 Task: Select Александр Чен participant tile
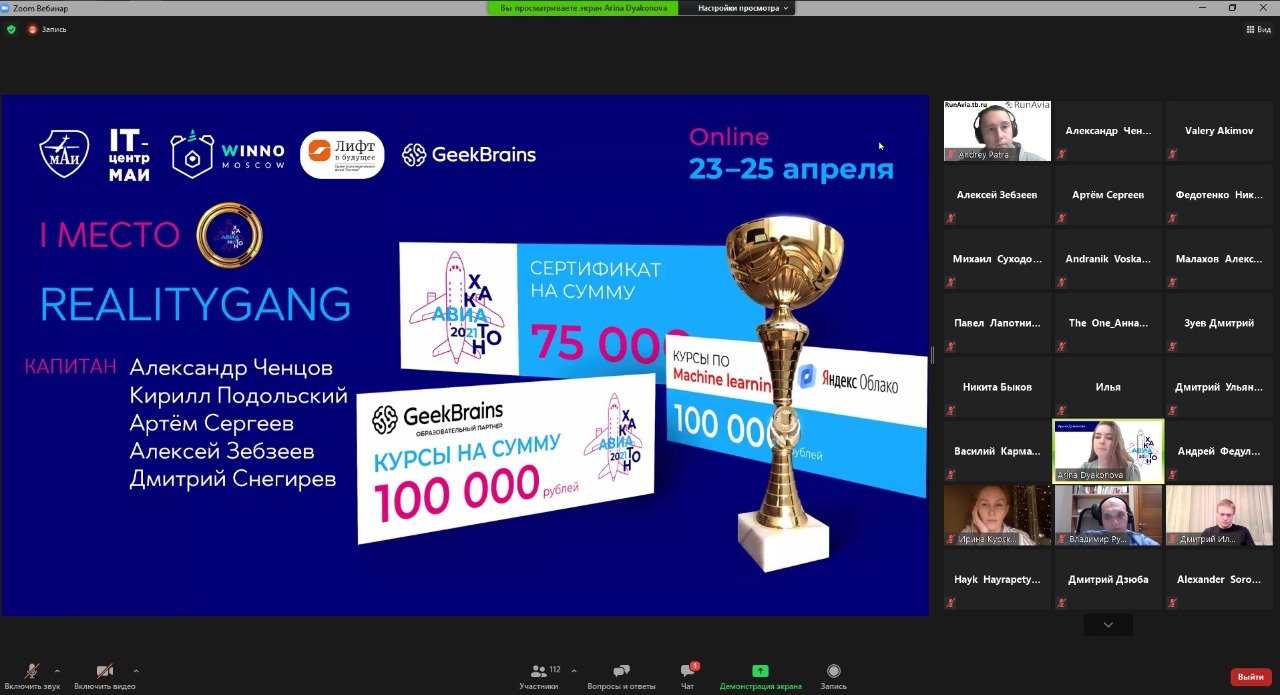click(x=1108, y=131)
